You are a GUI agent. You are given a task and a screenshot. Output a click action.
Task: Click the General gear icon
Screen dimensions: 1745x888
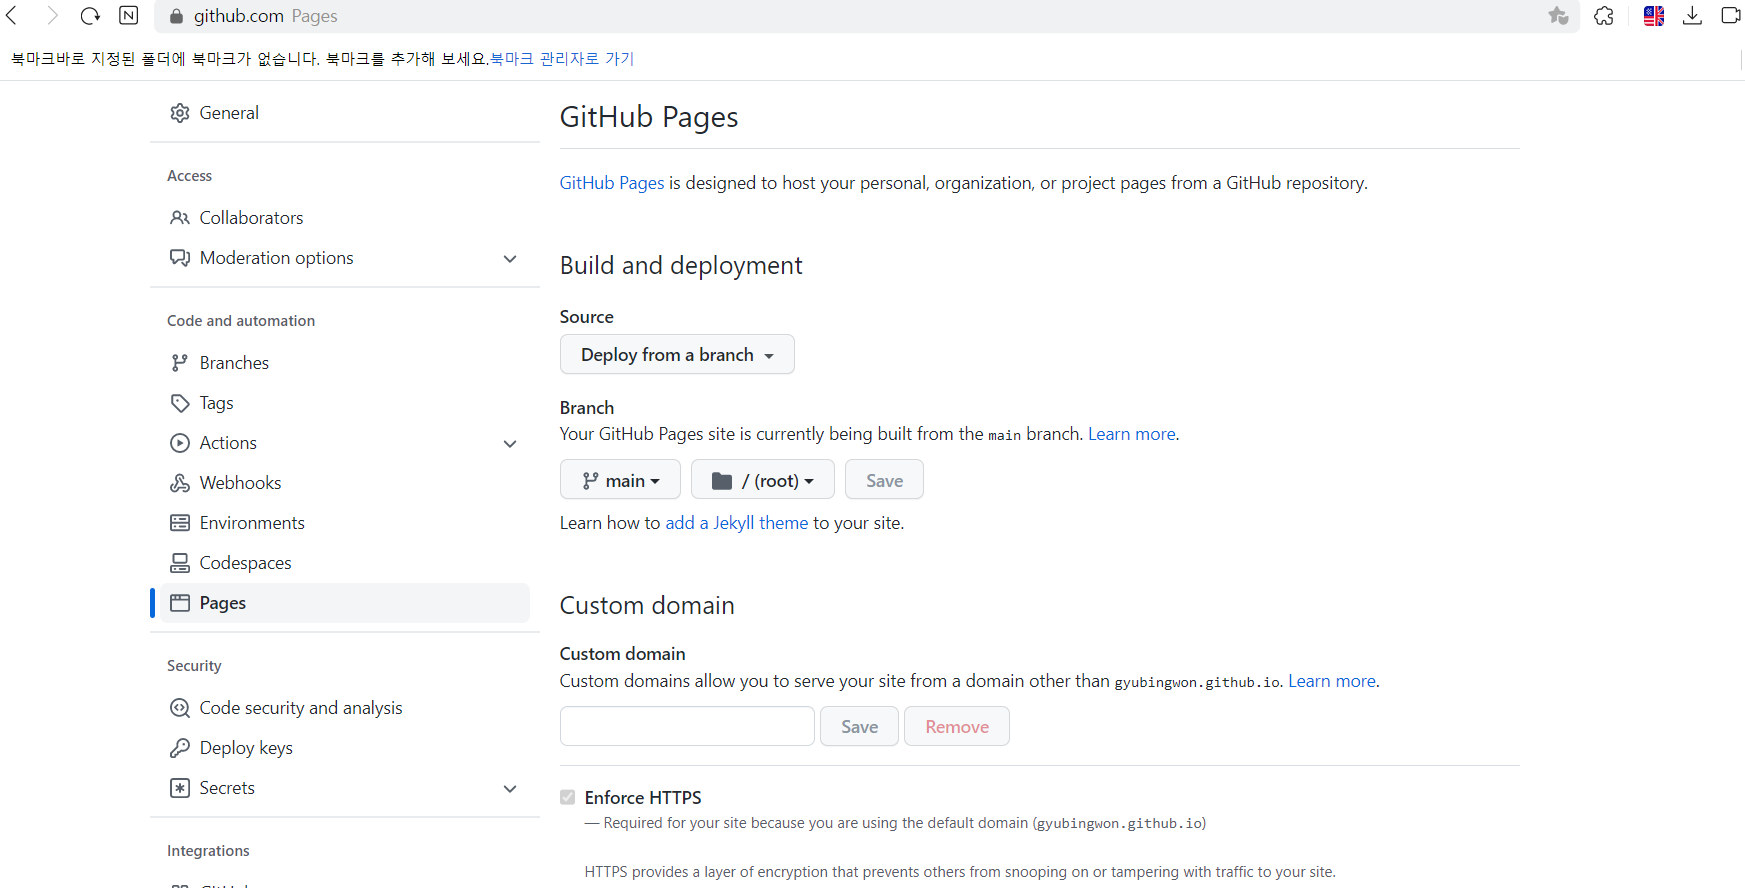pos(180,113)
